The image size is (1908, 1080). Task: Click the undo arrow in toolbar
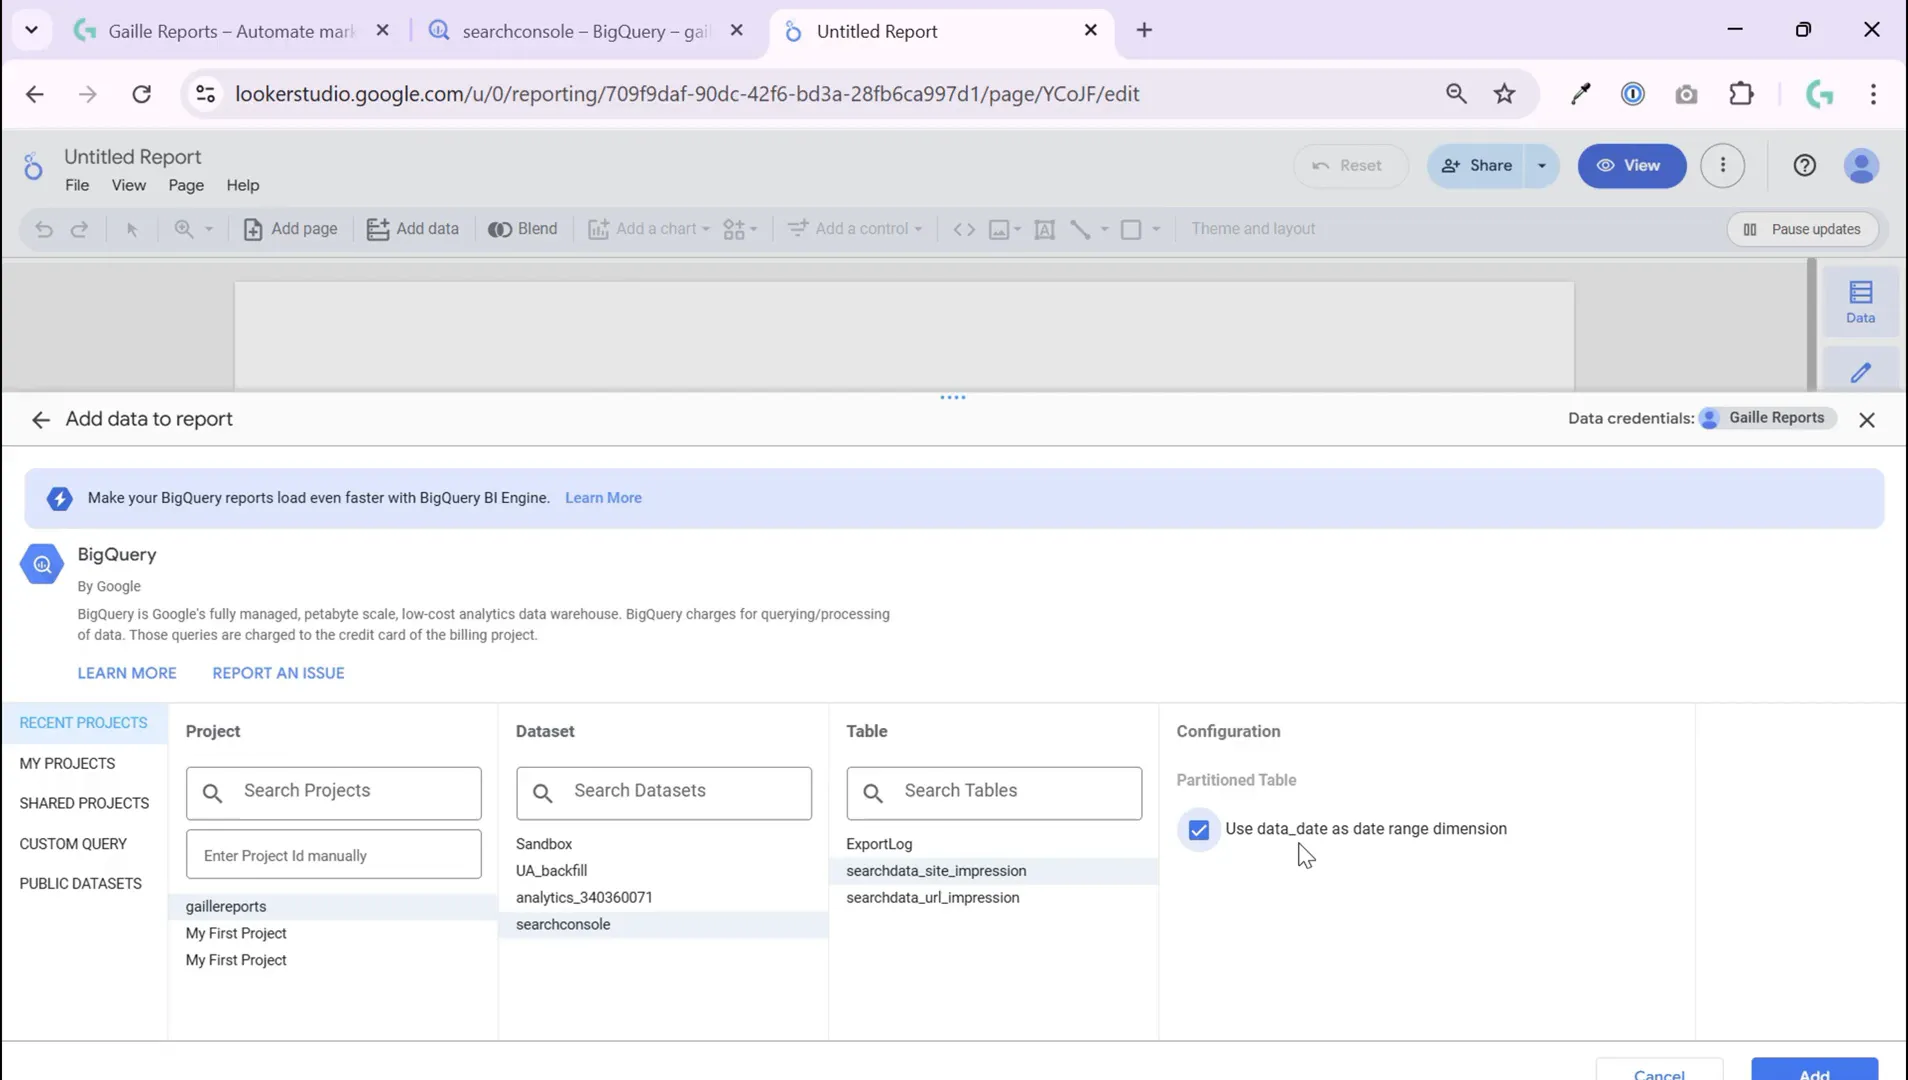(43, 229)
